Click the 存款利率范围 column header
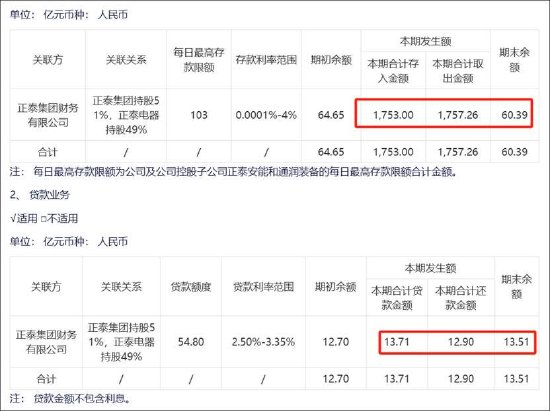550x411 pixels. coord(266,60)
